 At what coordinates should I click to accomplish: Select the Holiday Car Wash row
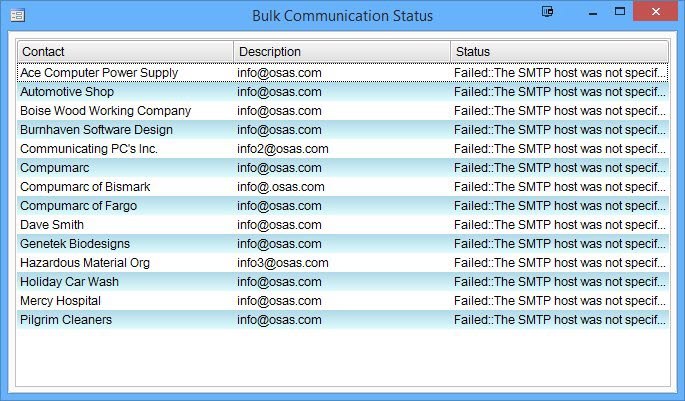(69, 282)
